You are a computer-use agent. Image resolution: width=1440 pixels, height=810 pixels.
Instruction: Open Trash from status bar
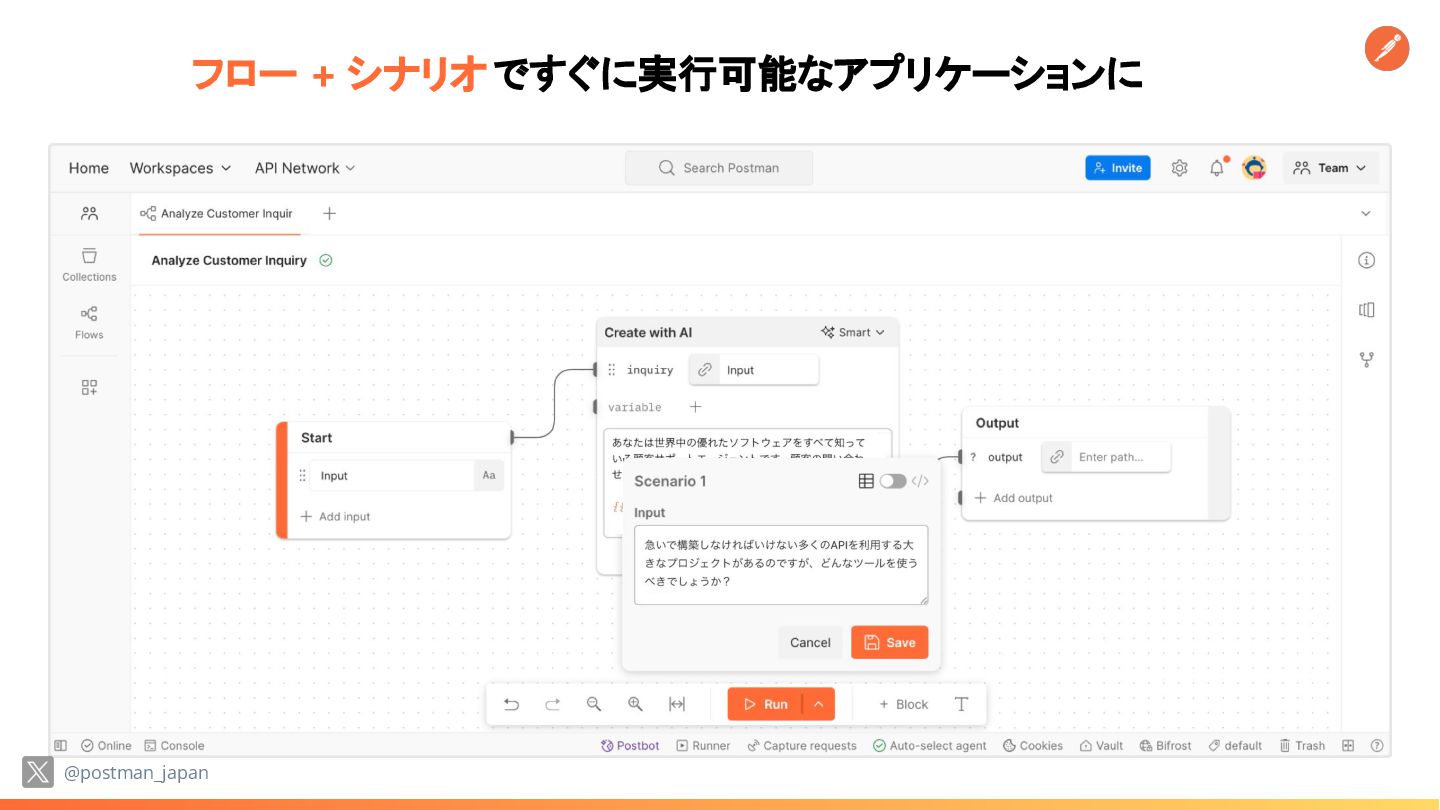[1301, 746]
